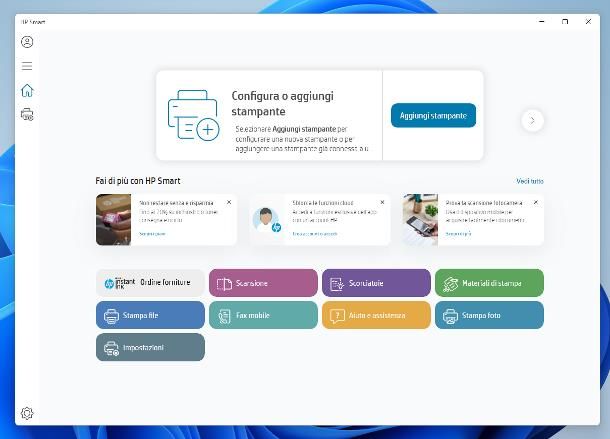The image size is (610, 439).
Task: Click the add-printer illustration icon
Action: pos(193,115)
